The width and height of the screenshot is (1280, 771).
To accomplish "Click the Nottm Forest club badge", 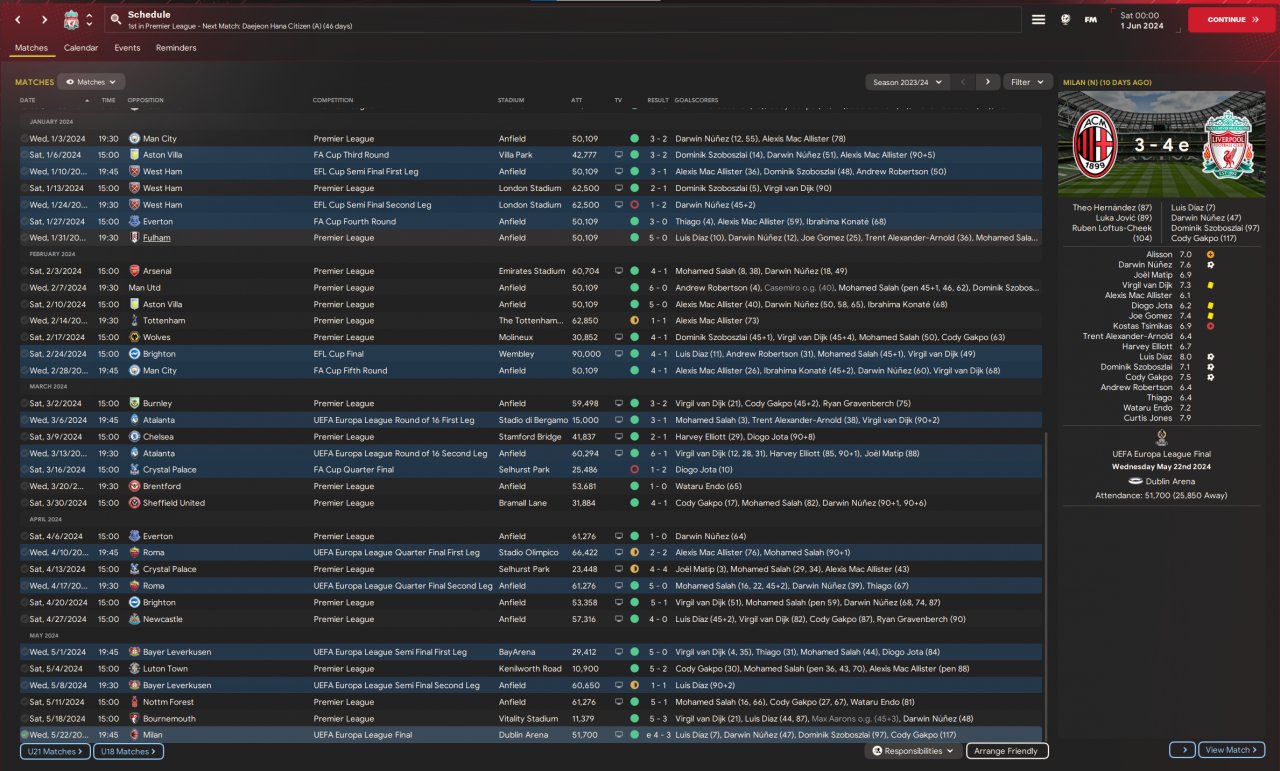I will [x=135, y=702].
